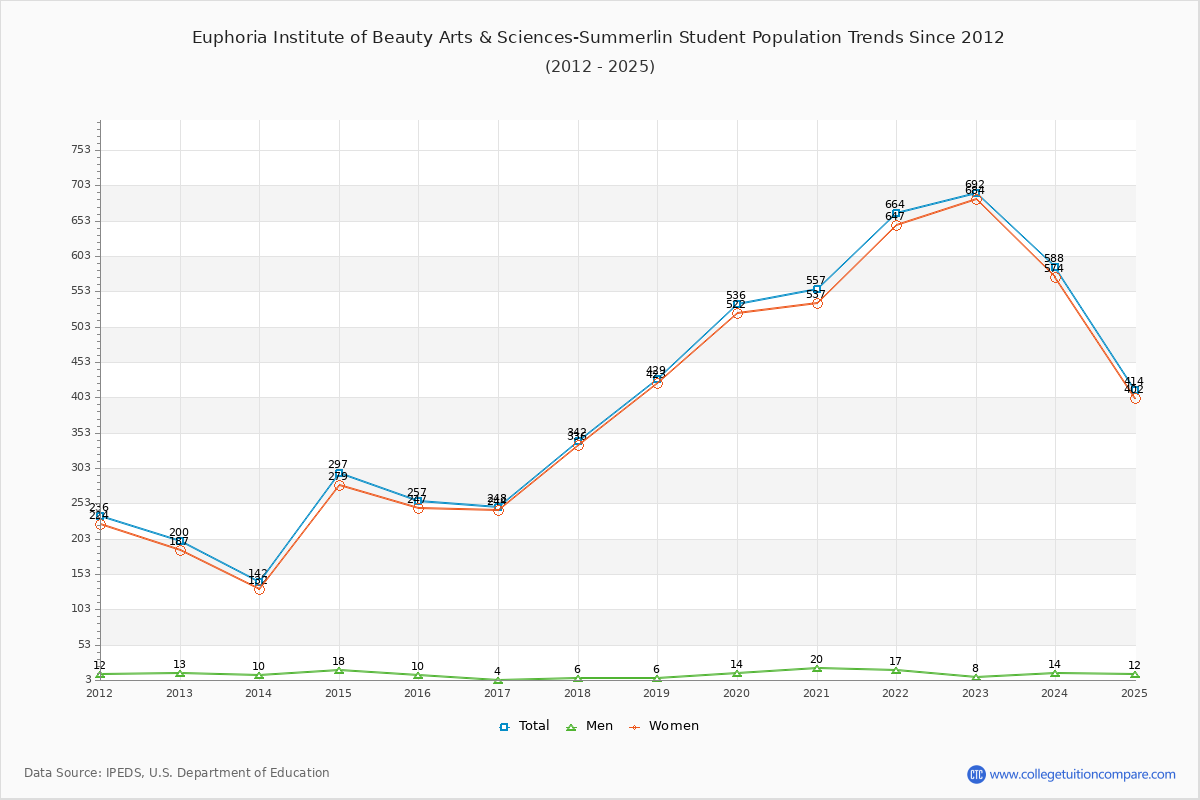Click the 2018 Men marker labeled 6
This screenshot has height=800, width=1200.
point(578,678)
